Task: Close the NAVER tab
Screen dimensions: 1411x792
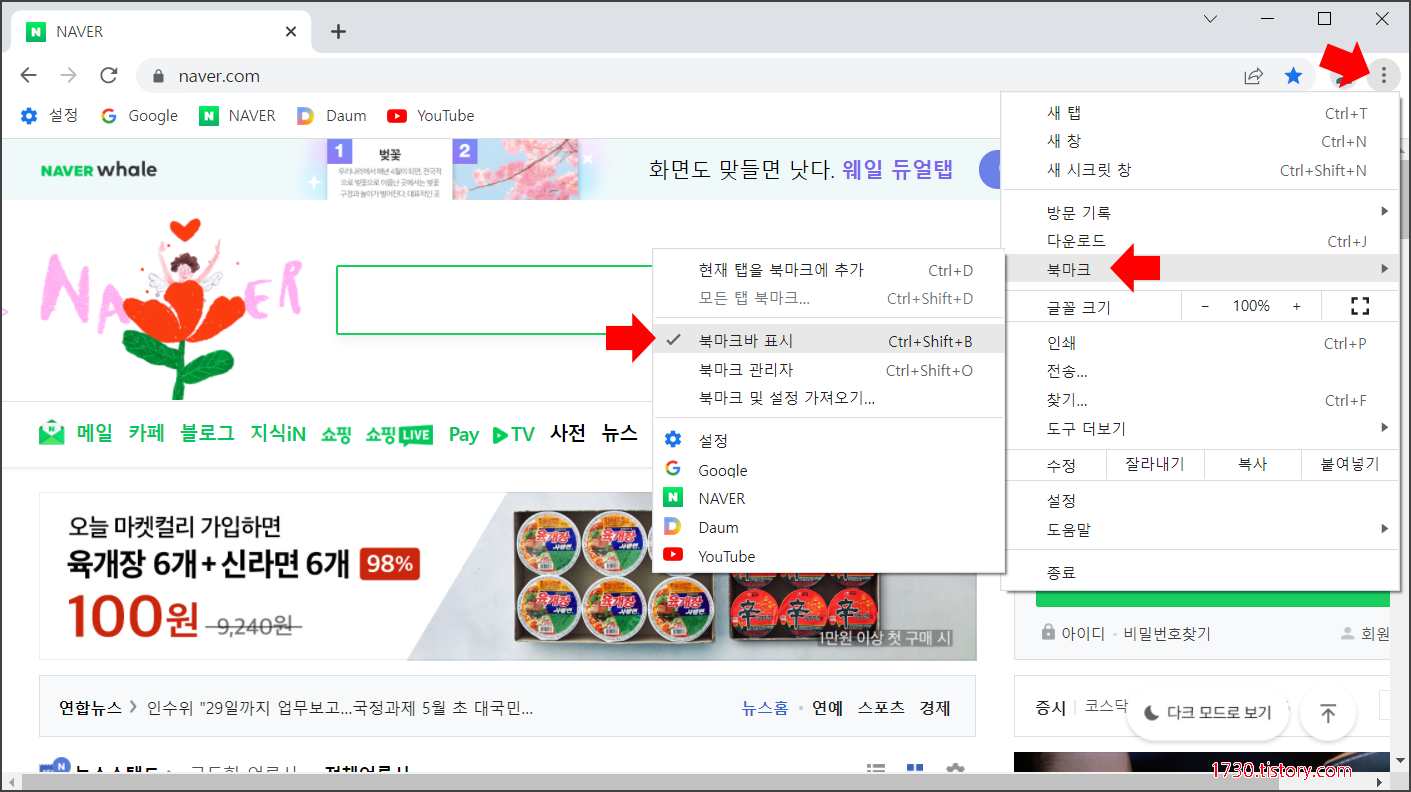Action: (x=291, y=31)
